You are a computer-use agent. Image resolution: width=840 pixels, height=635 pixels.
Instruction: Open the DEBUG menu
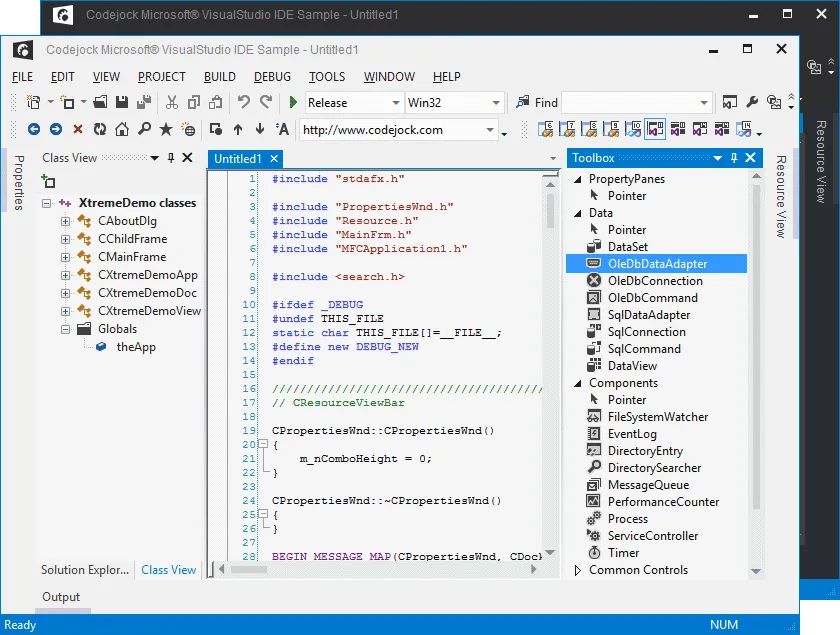272,77
